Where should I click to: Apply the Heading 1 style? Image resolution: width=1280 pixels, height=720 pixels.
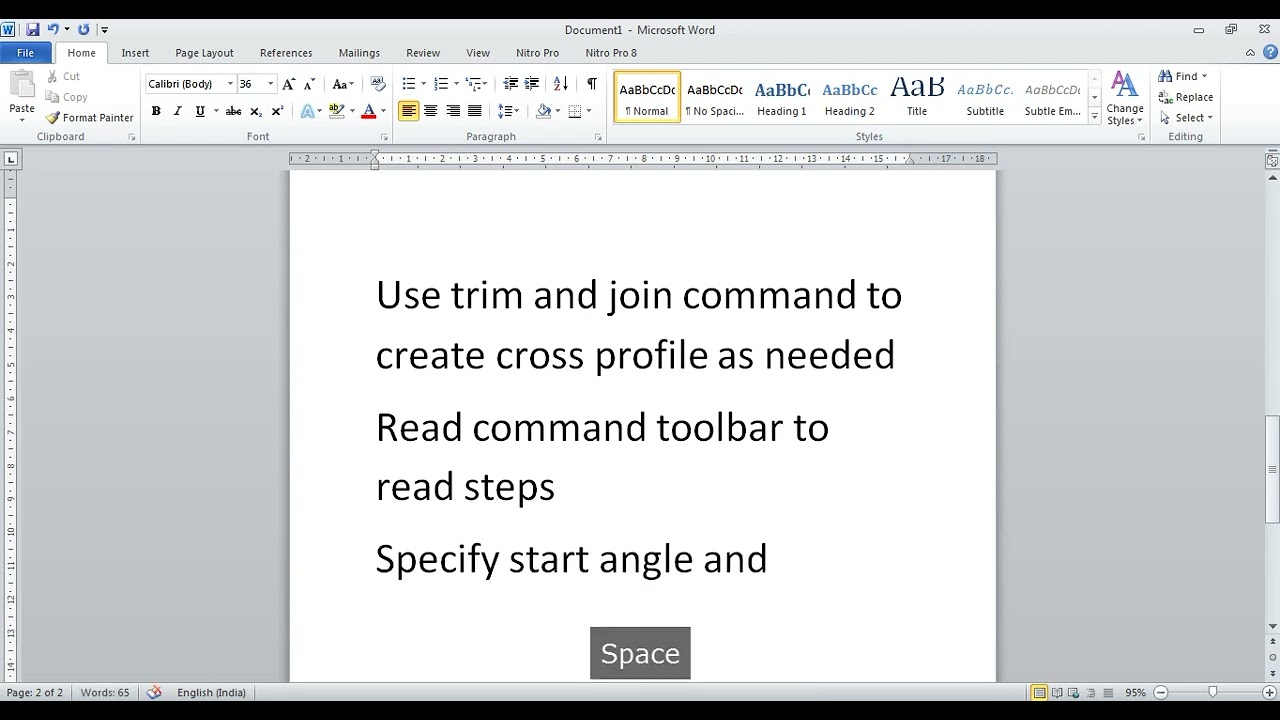click(782, 98)
